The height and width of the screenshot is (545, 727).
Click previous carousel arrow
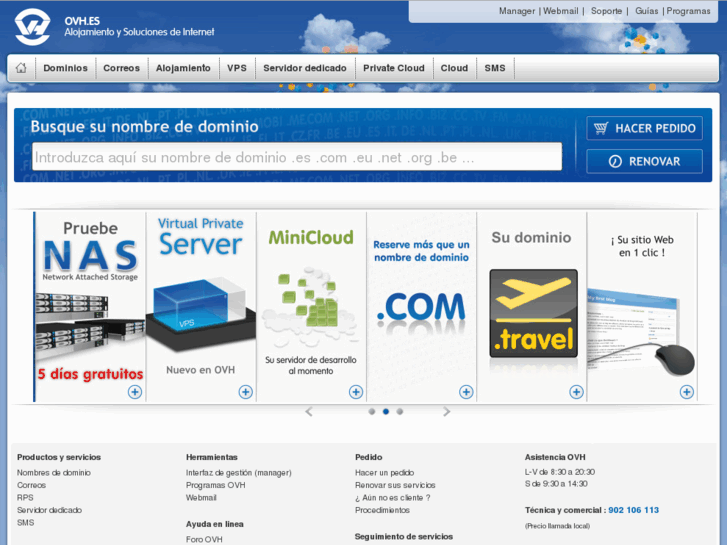[309, 411]
